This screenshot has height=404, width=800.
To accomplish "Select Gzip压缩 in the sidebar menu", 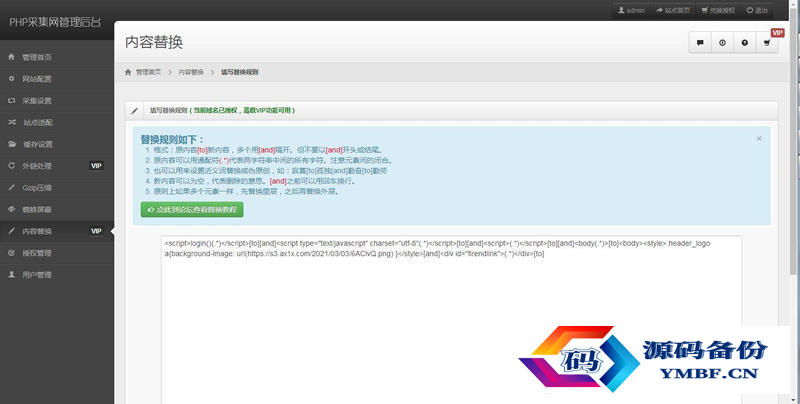I will tap(57, 188).
